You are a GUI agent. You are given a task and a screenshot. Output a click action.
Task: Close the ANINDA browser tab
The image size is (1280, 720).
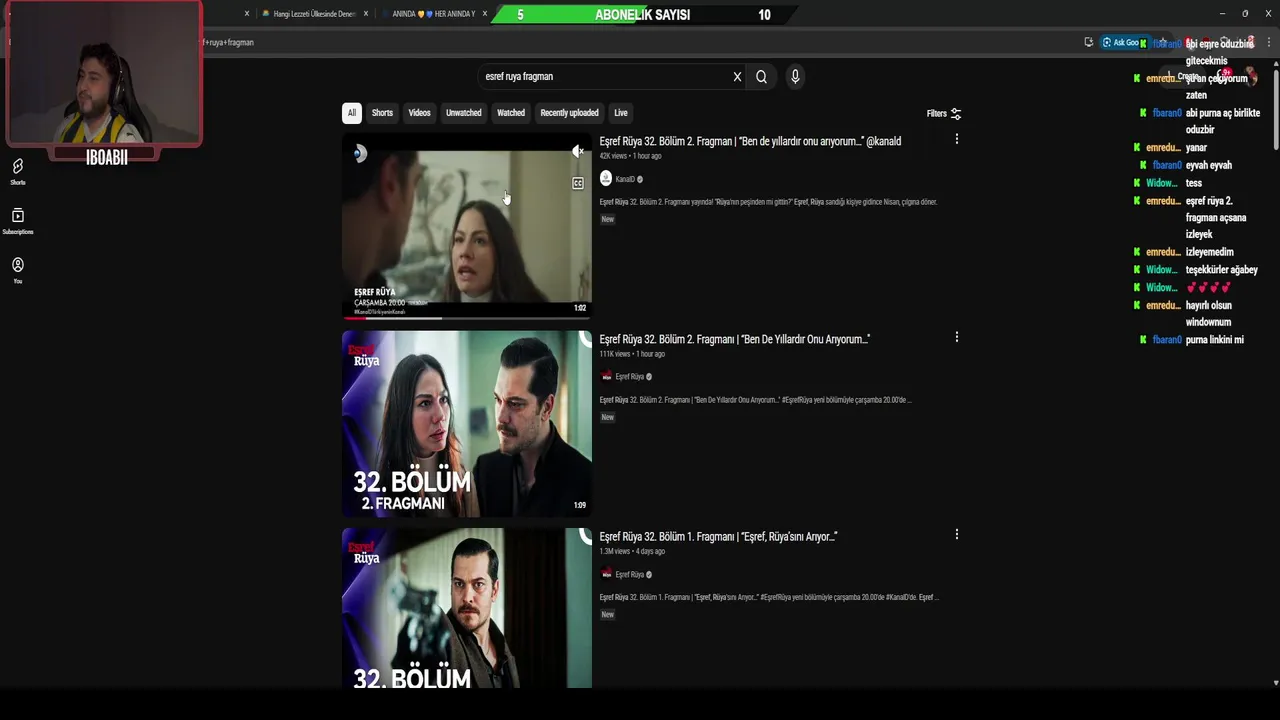pos(485,14)
